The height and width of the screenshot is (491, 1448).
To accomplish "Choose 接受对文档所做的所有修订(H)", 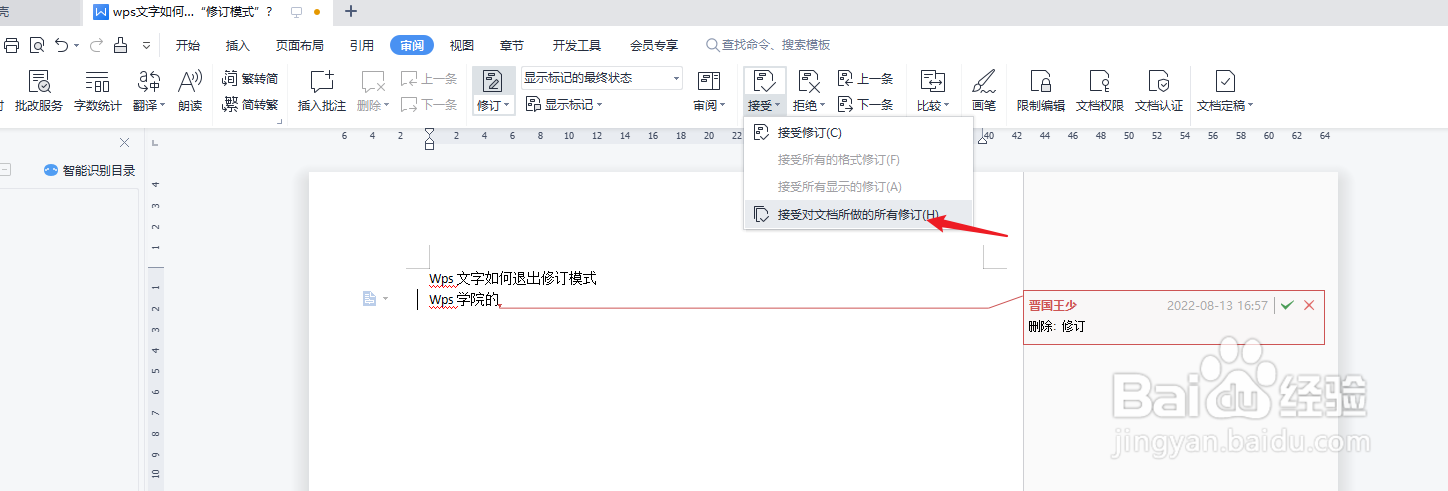I will tap(858, 214).
